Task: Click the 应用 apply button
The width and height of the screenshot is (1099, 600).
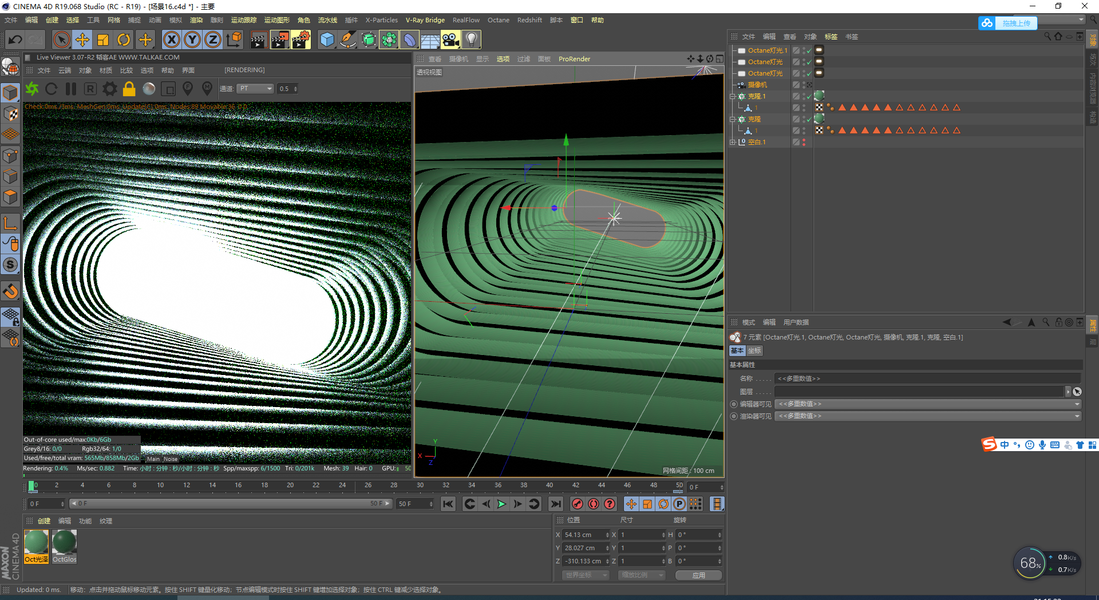Action: [698, 575]
